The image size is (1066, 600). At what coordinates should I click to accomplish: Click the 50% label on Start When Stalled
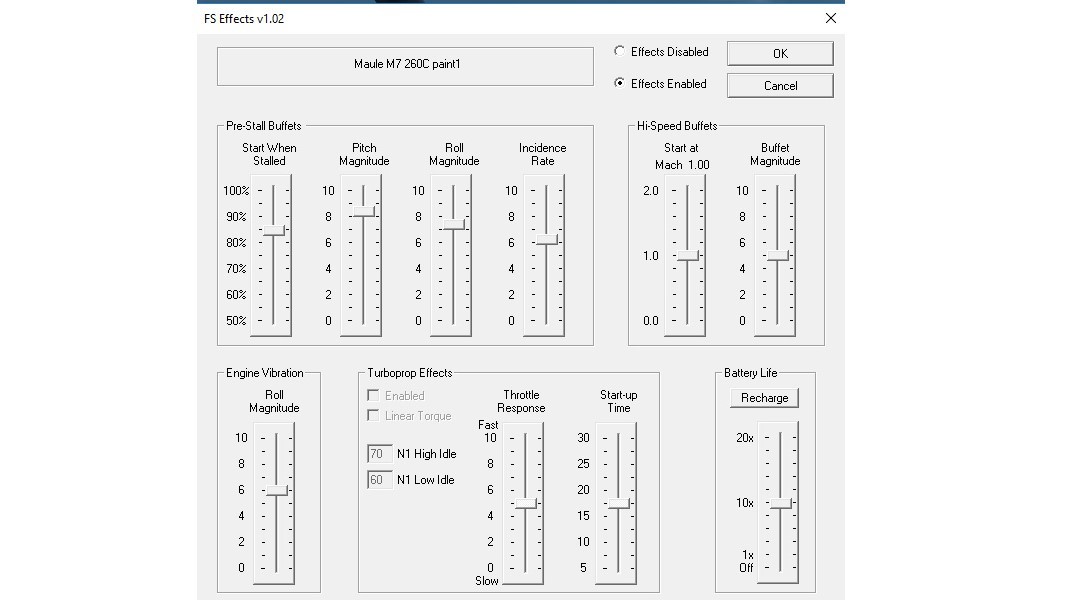coord(236,321)
